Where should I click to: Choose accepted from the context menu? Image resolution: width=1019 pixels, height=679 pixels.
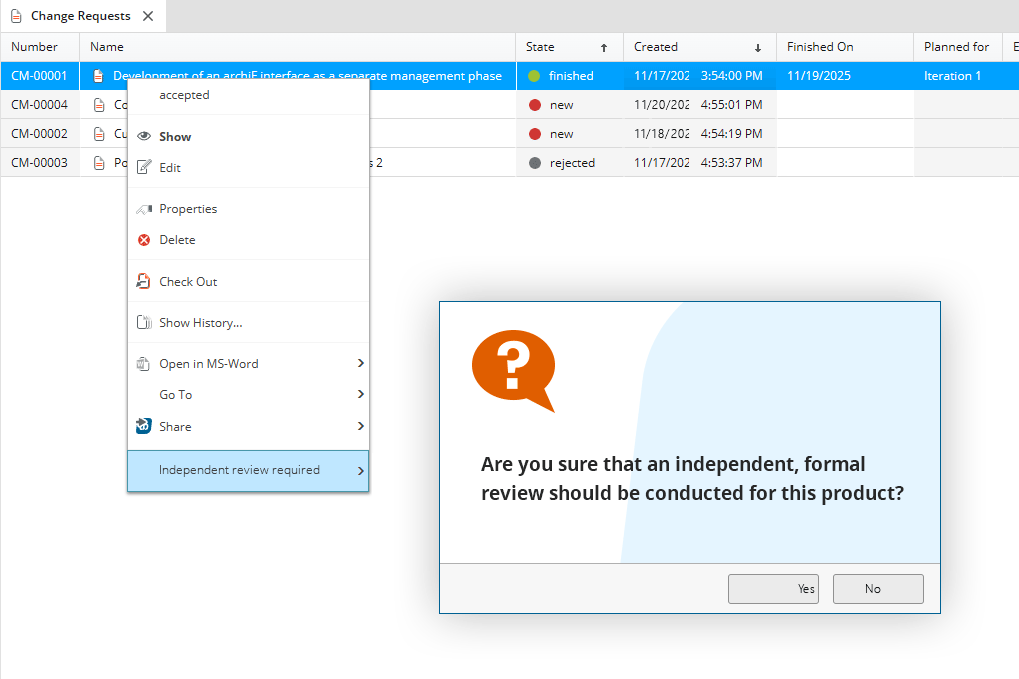(x=185, y=95)
